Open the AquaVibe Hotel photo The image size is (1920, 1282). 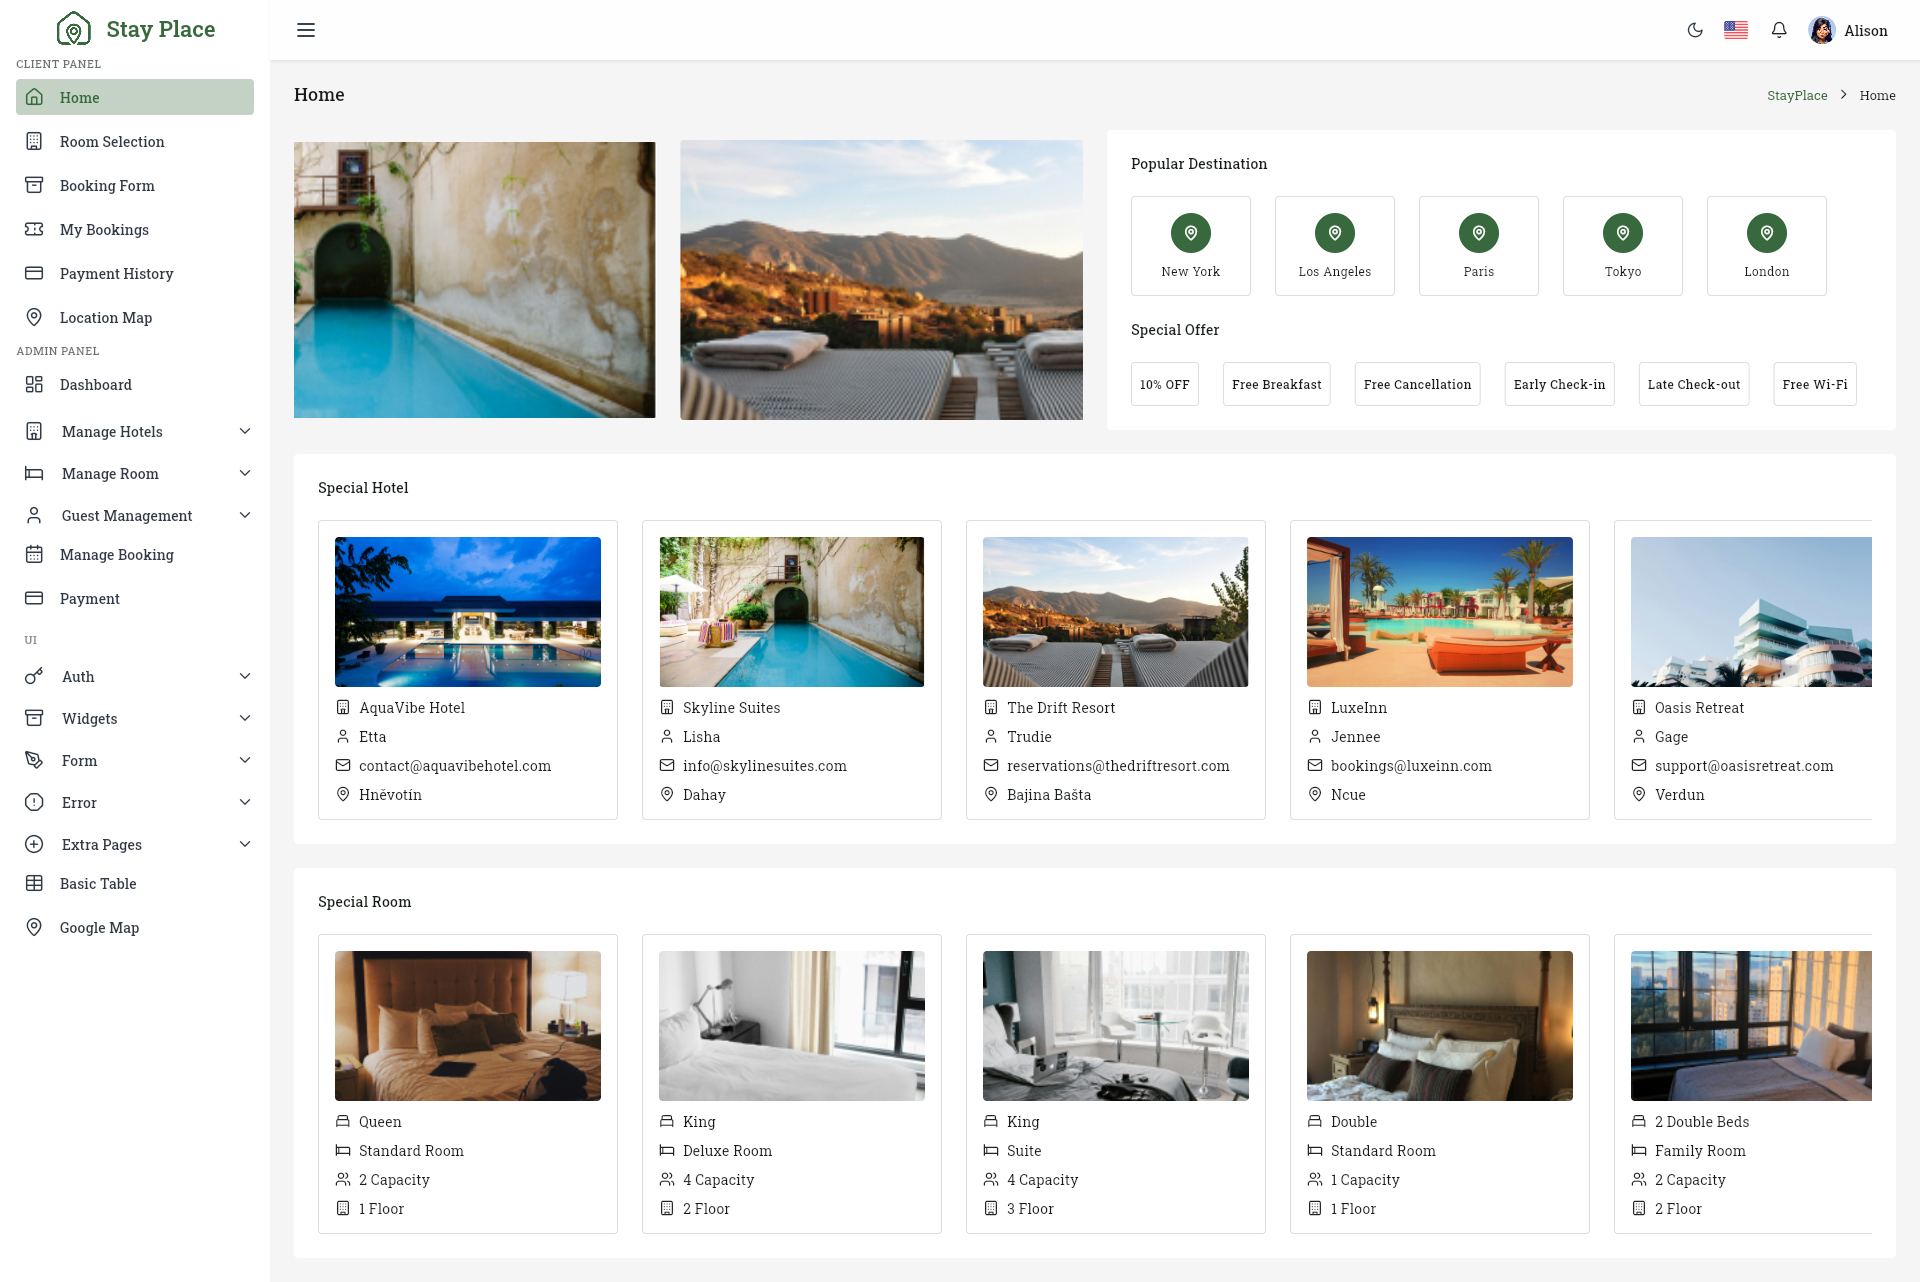(x=468, y=612)
